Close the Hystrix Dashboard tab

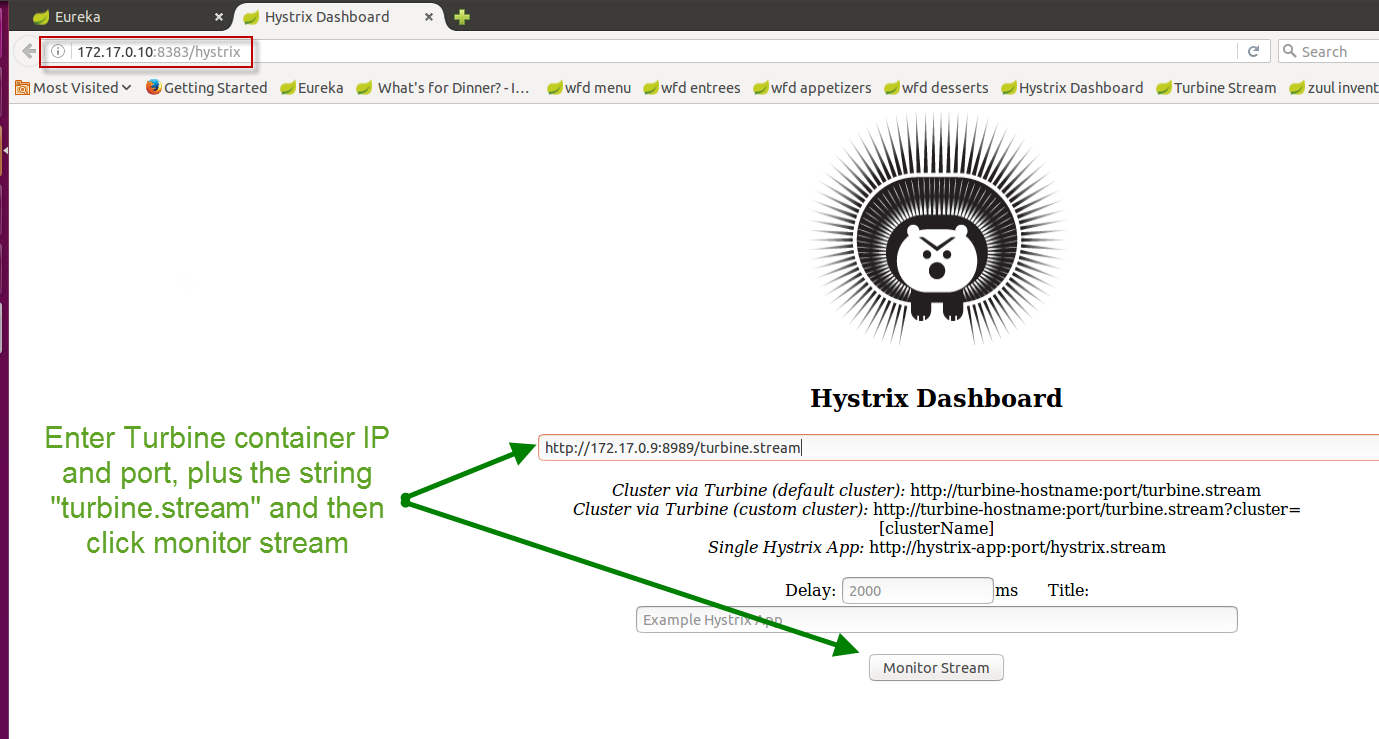[x=429, y=17]
